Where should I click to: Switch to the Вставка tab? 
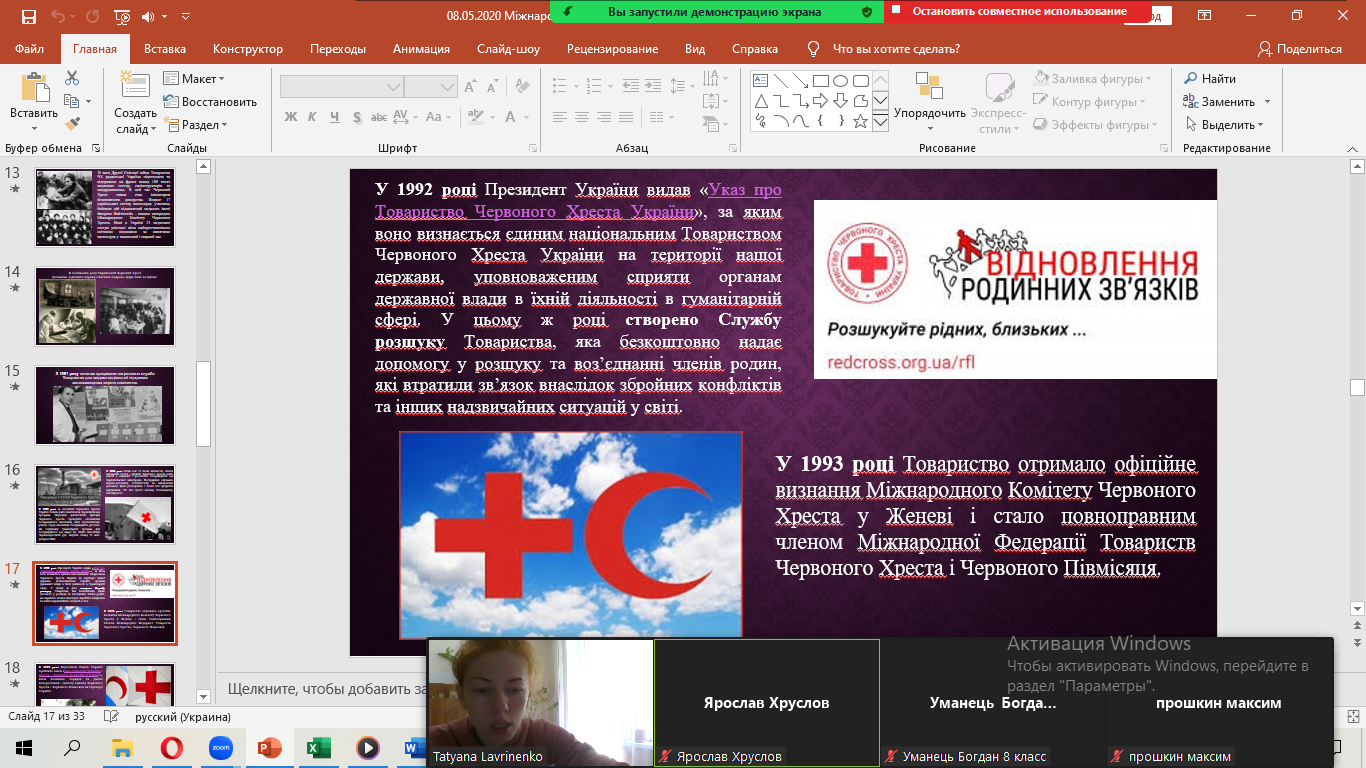(x=165, y=49)
